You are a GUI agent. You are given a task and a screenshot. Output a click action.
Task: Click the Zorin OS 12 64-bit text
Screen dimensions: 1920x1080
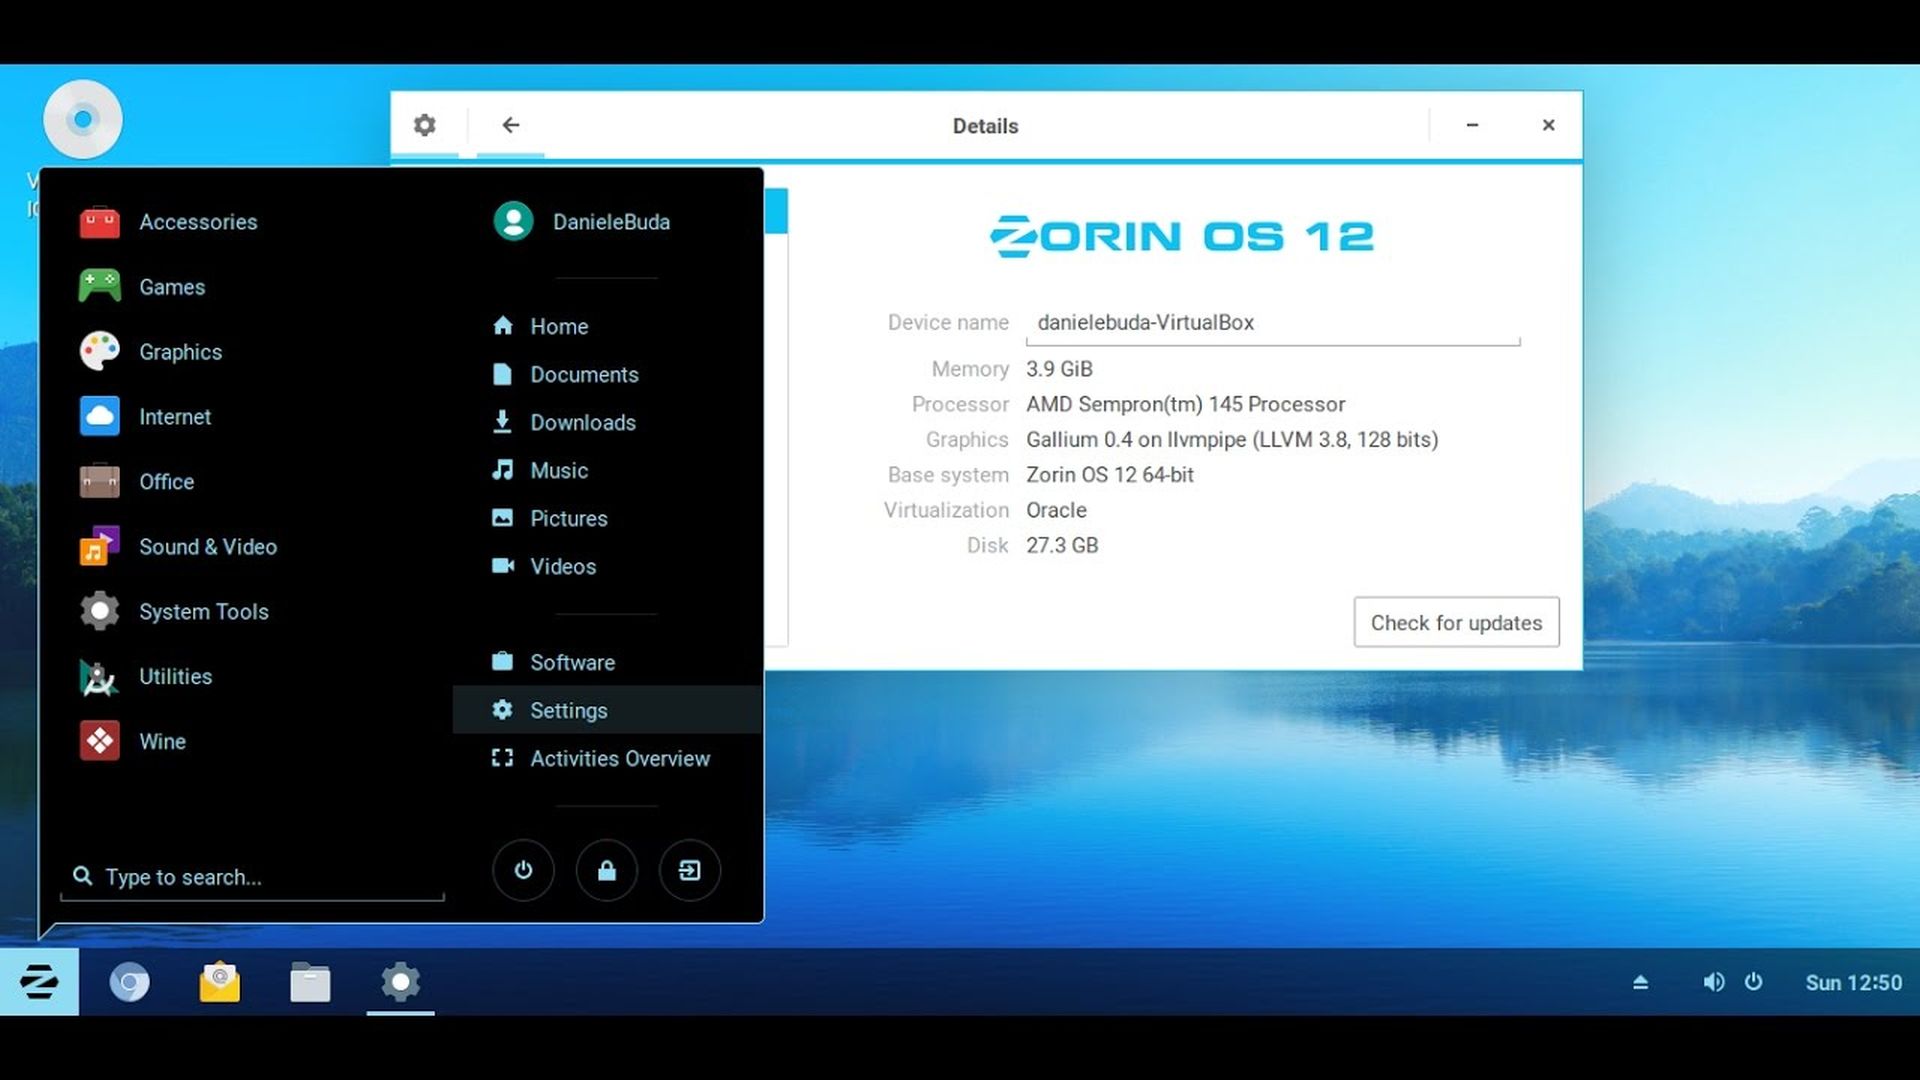click(1110, 475)
